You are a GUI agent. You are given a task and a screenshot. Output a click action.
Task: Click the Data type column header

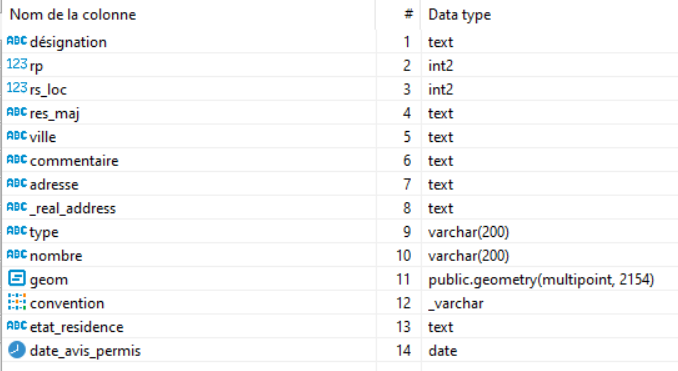[460, 15]
